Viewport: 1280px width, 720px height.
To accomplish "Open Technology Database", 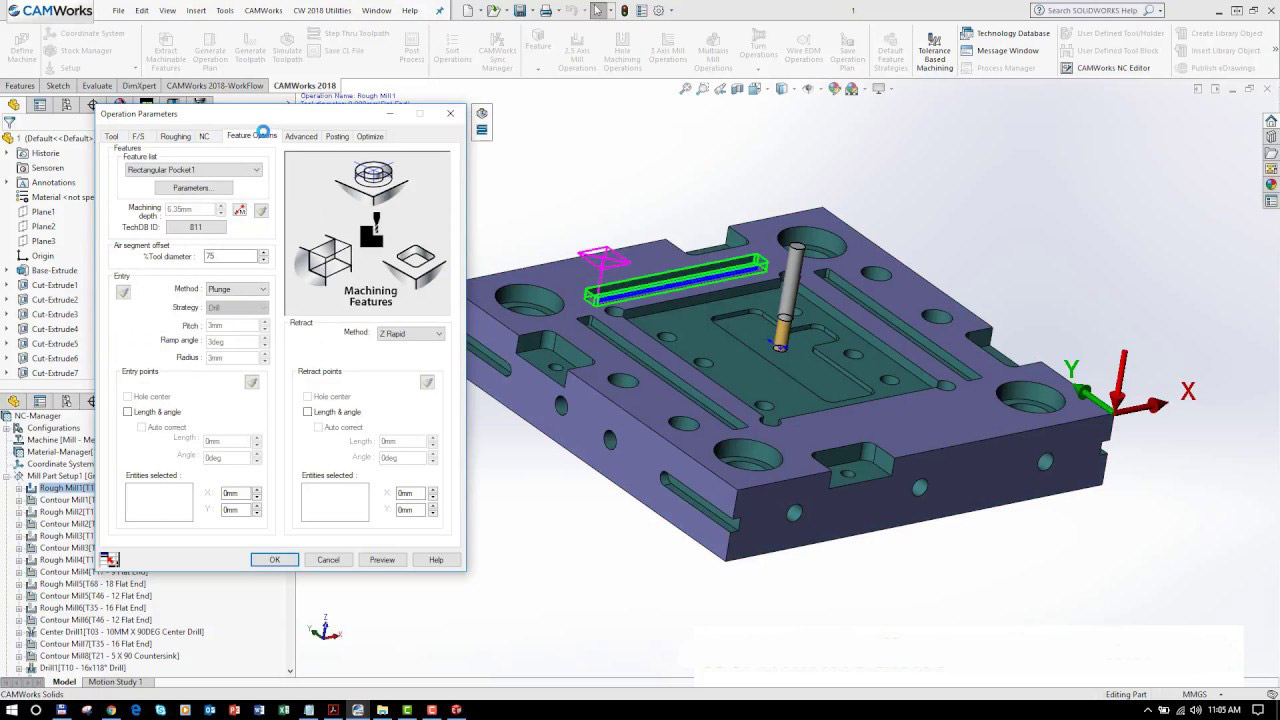I will click(x=1005, y=33).
